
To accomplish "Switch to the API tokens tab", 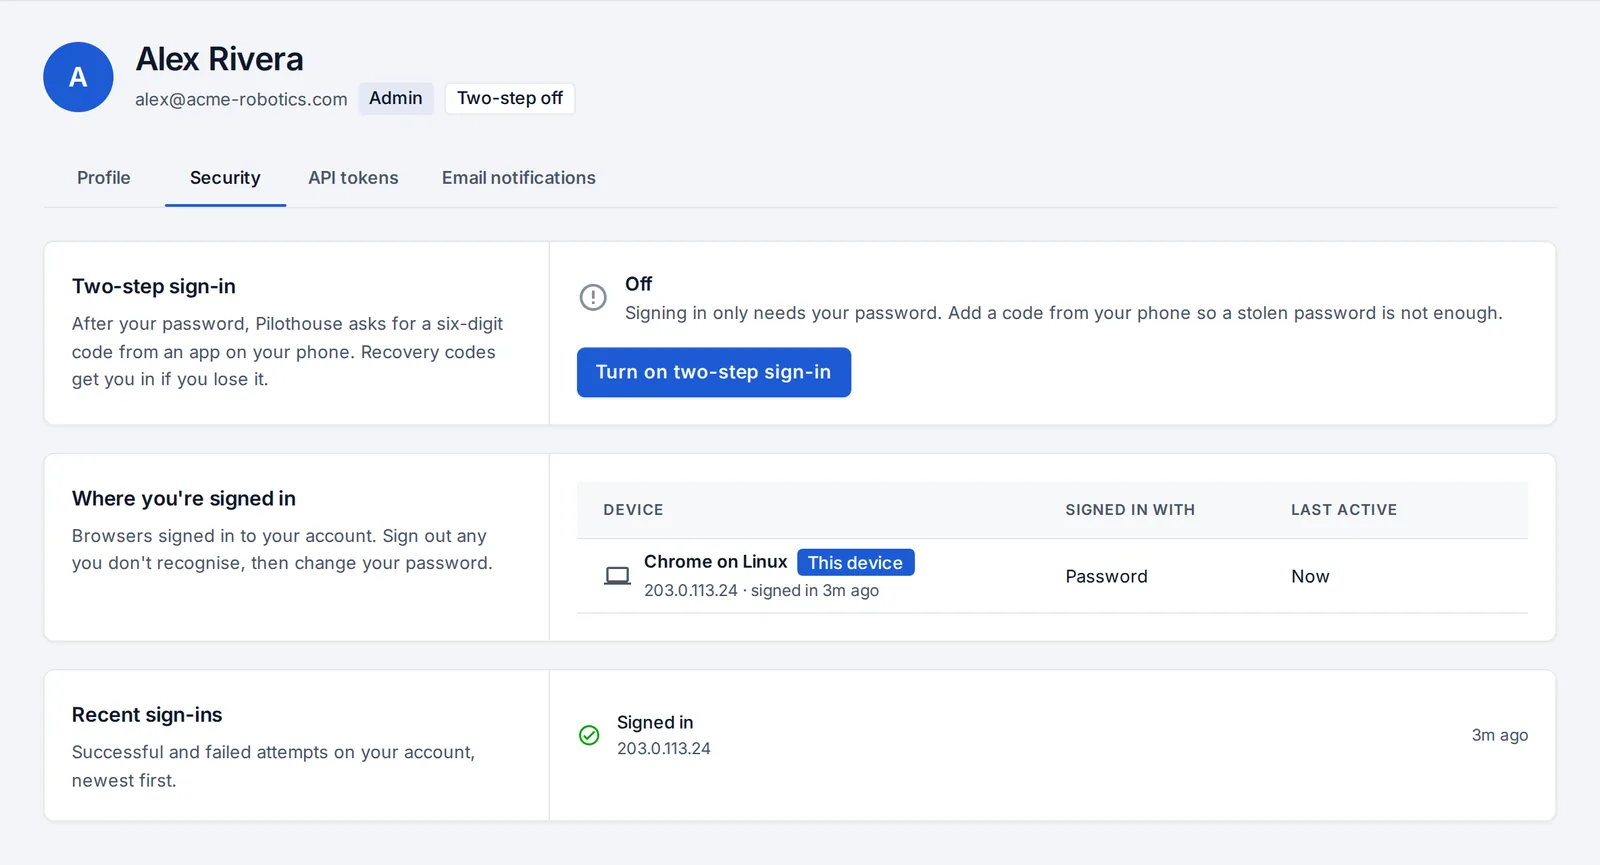I will 353,178.
